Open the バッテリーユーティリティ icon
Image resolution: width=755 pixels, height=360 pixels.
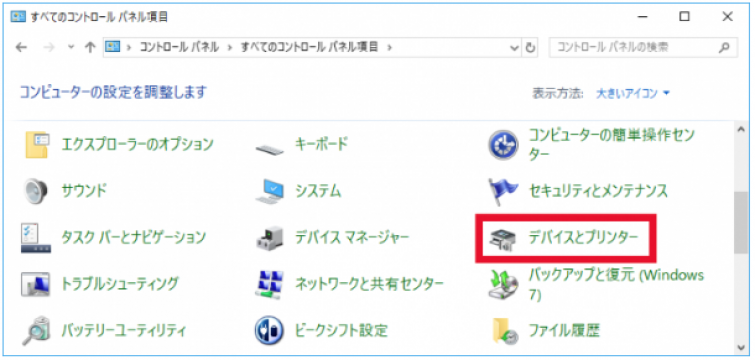[x=36, y=331]
